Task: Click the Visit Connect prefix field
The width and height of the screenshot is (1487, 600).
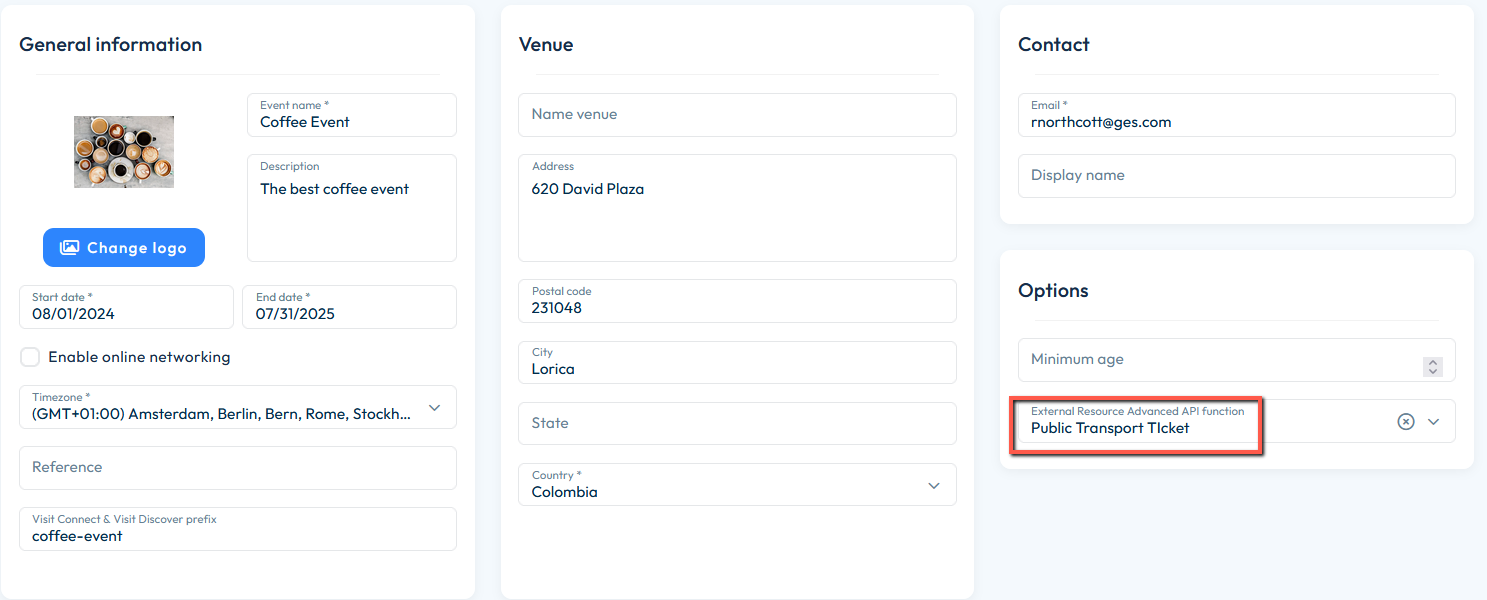Action: [x=237, y=535]
